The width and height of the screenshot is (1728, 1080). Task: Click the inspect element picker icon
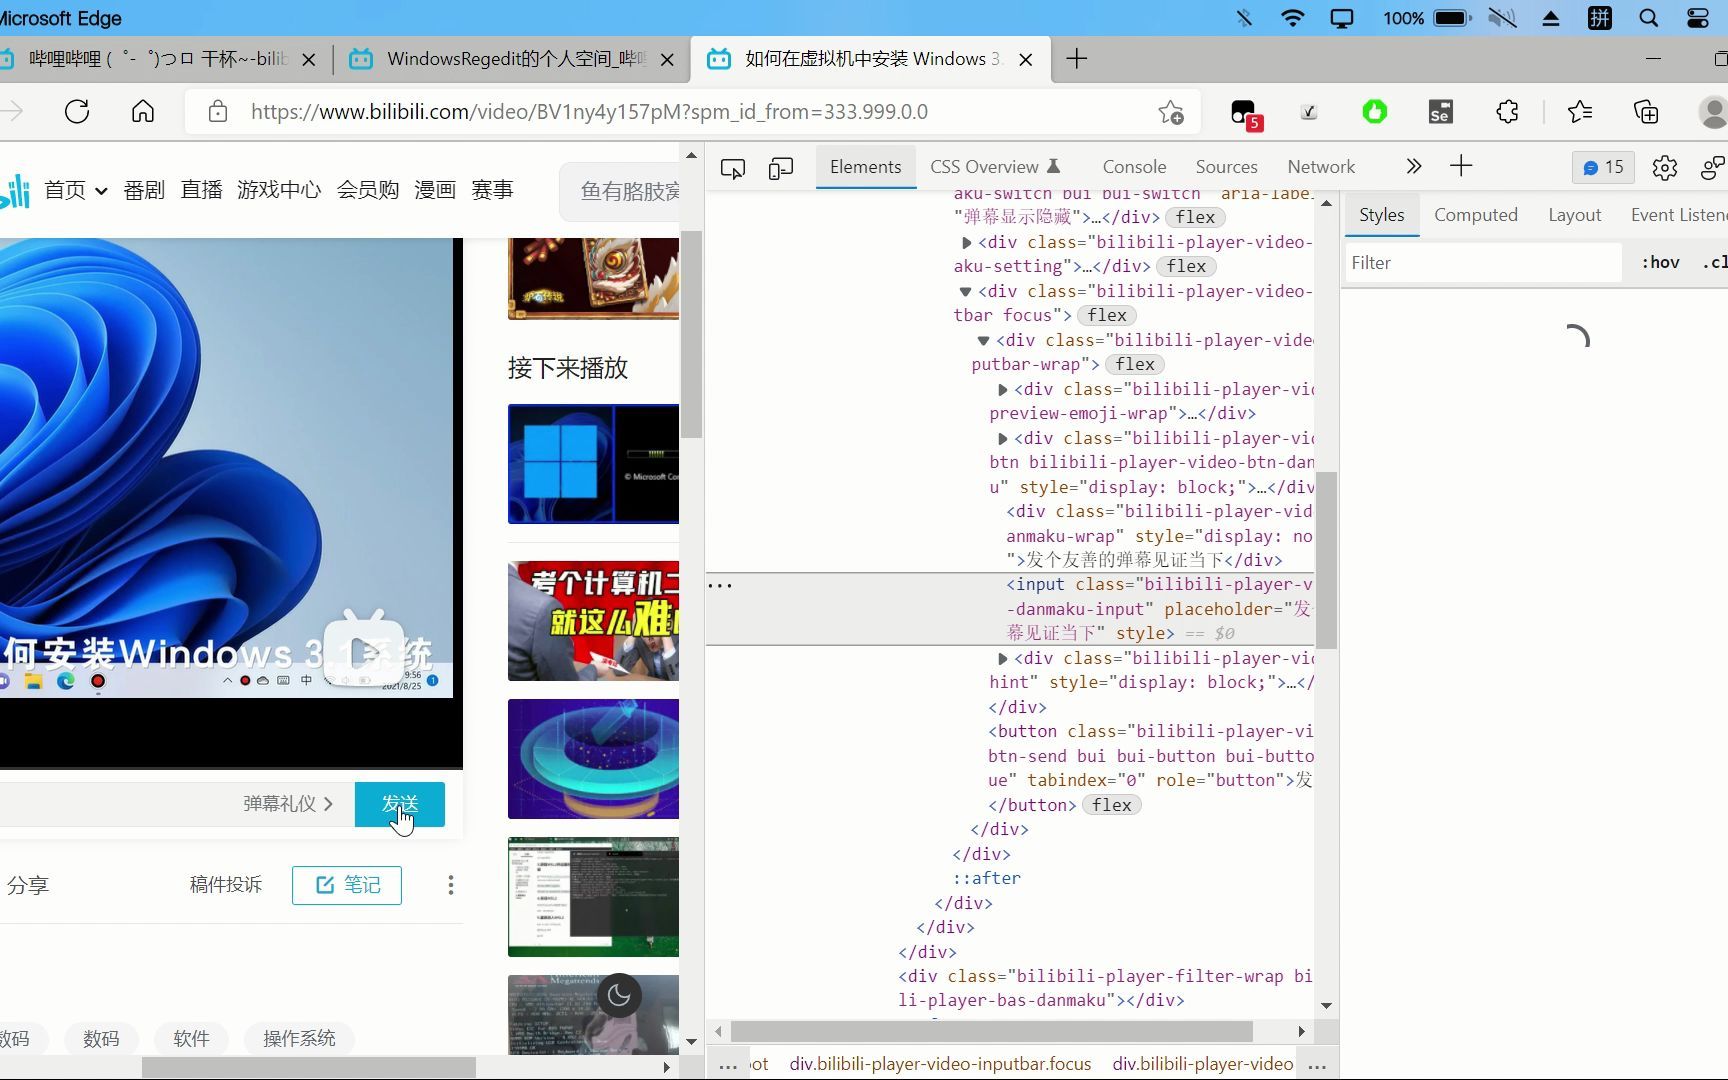pyautogui.click(x=733, y=168)
